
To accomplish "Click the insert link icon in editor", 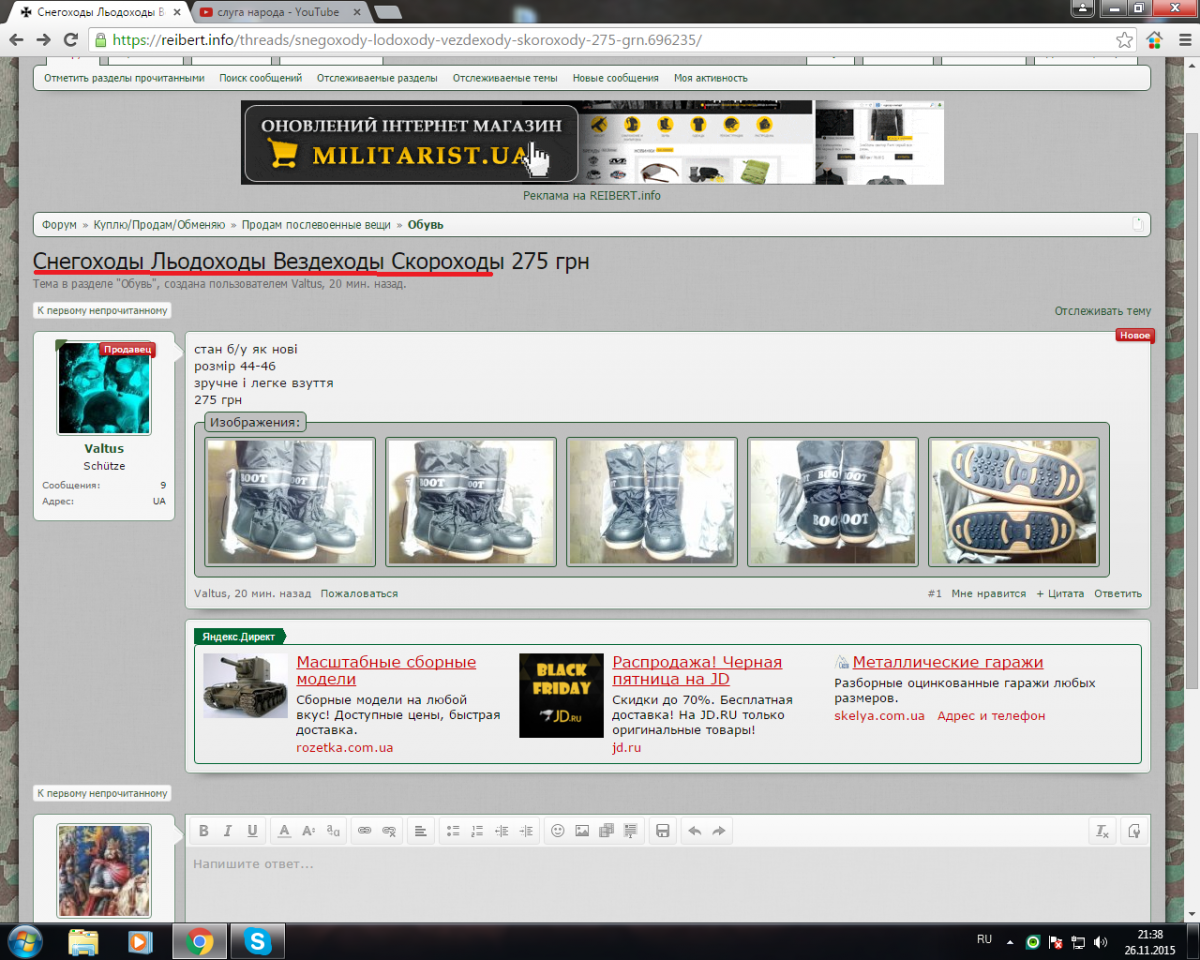I will pos(364,831).
